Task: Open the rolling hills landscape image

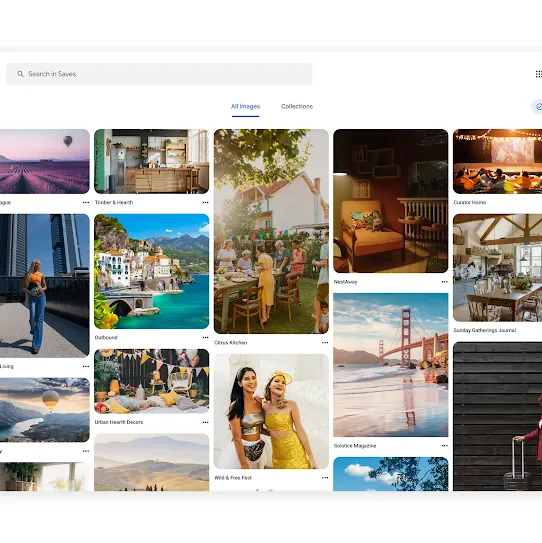Action: click(x=152, y=462)
